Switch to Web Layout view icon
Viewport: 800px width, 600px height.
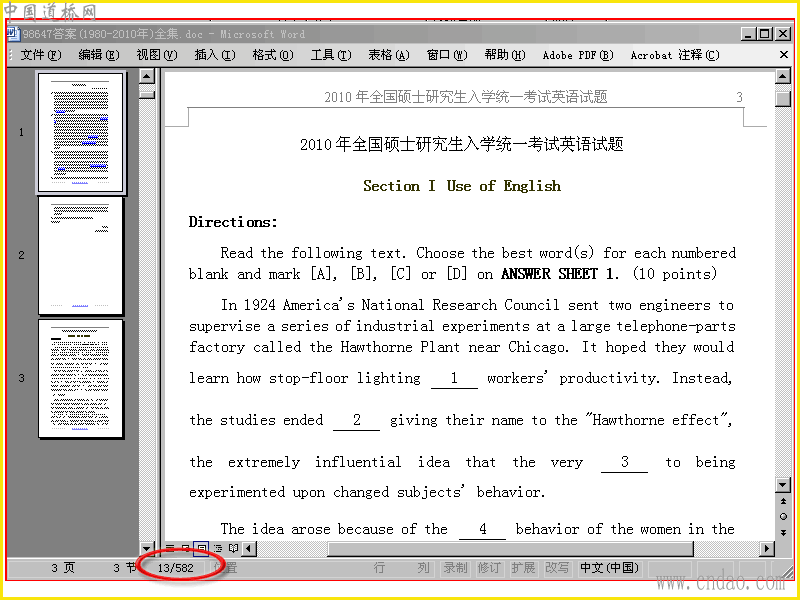(x=186, y=548)
